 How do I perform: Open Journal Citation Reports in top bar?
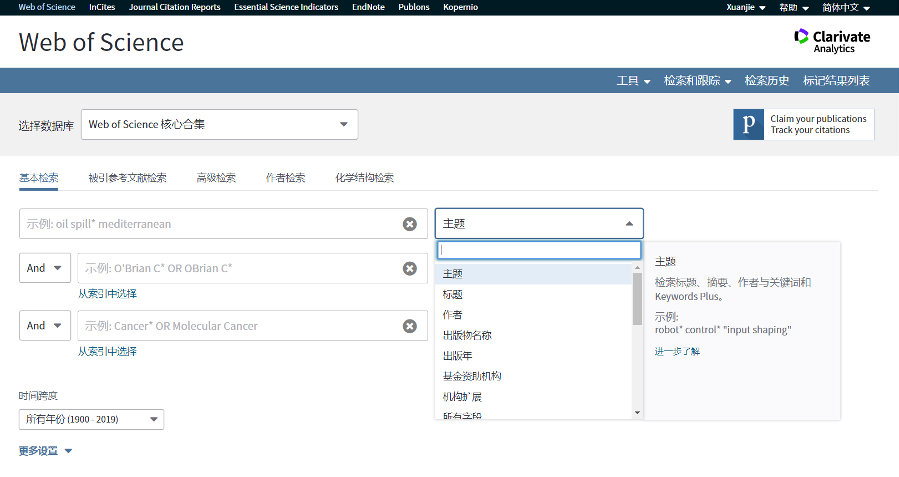click(x=174, y=7)
